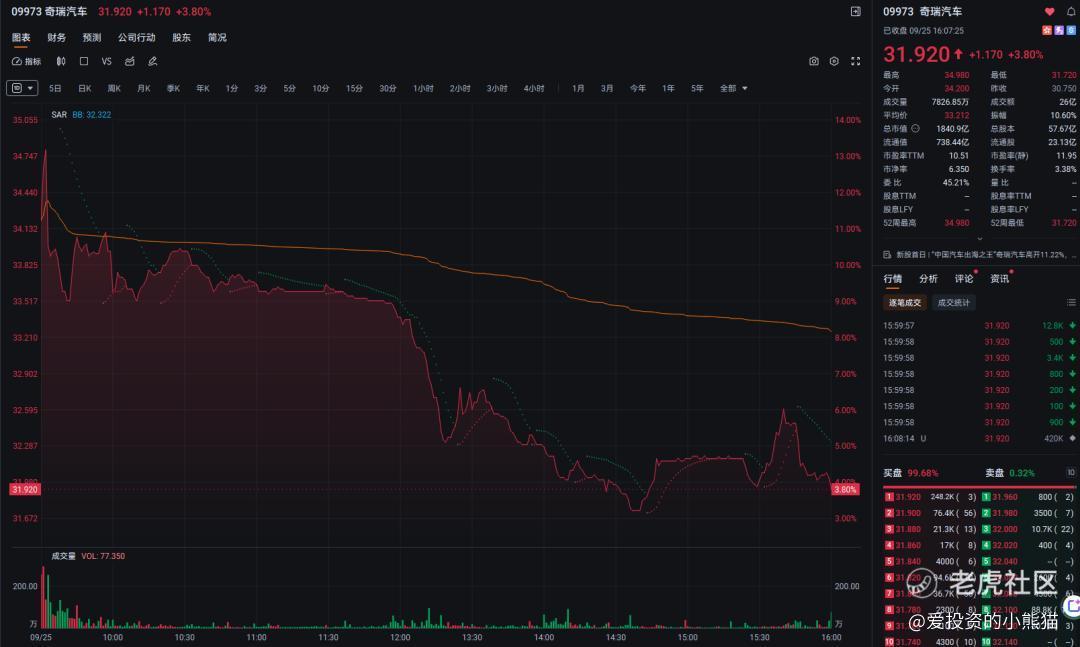This screenshot has width=1080, height=647.
Task: Switch chart to 5日 period
Action: 55,88
